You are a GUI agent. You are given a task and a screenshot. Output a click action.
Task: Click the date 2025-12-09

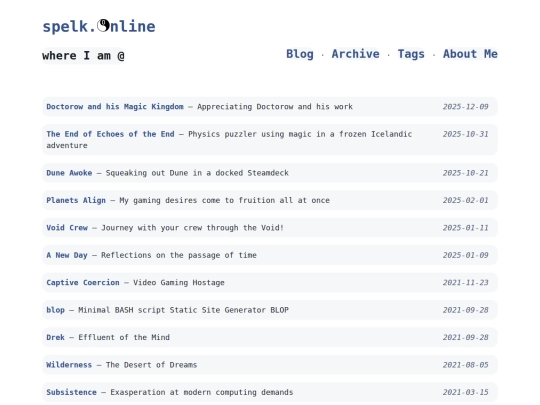[466, 107]
